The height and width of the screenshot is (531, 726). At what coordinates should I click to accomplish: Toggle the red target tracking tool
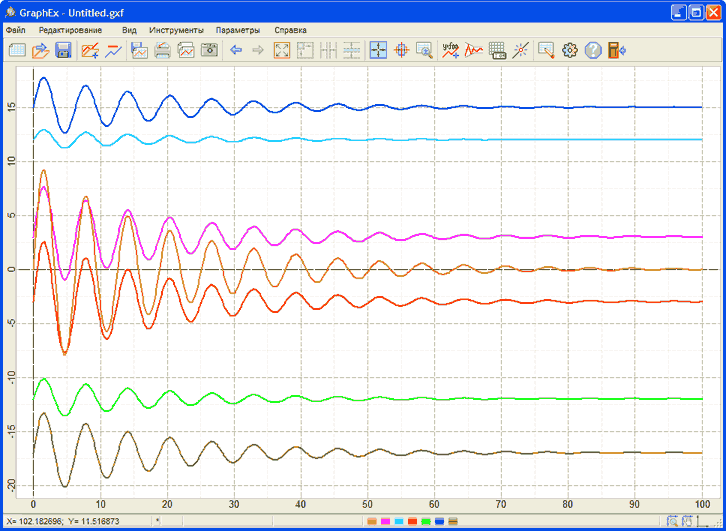click(x=401, y=50)
